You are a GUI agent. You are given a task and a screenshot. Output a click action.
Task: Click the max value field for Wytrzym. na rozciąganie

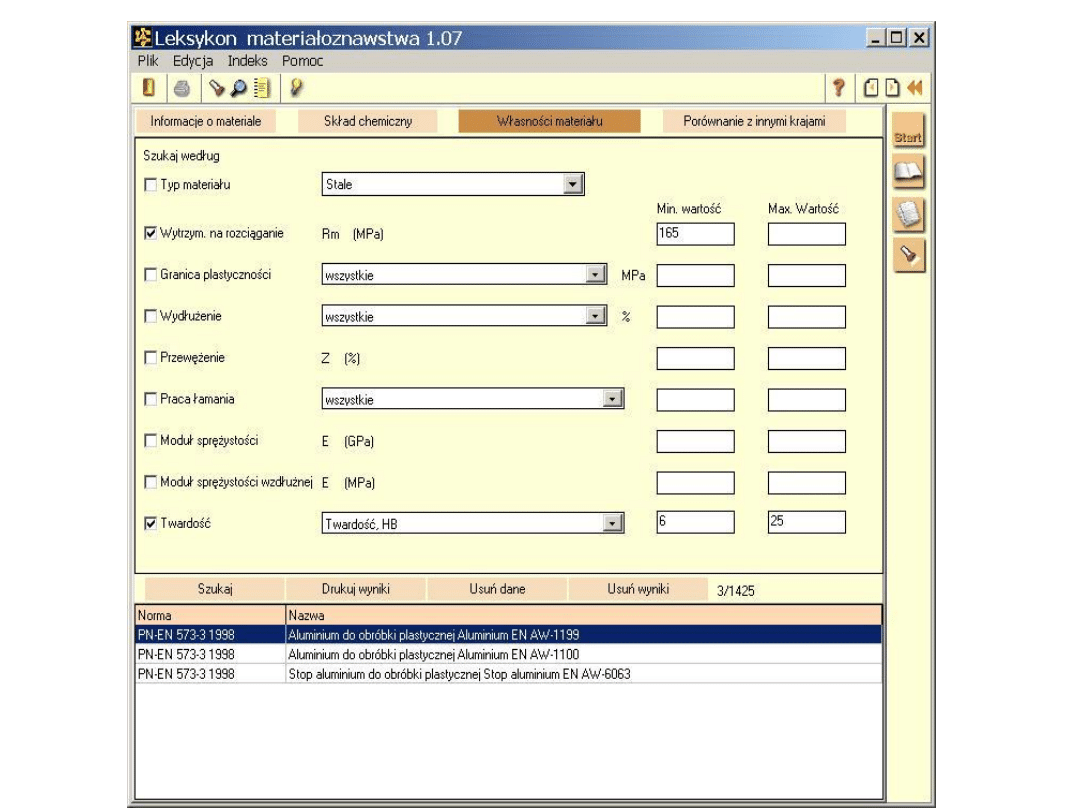pos(806,234)
